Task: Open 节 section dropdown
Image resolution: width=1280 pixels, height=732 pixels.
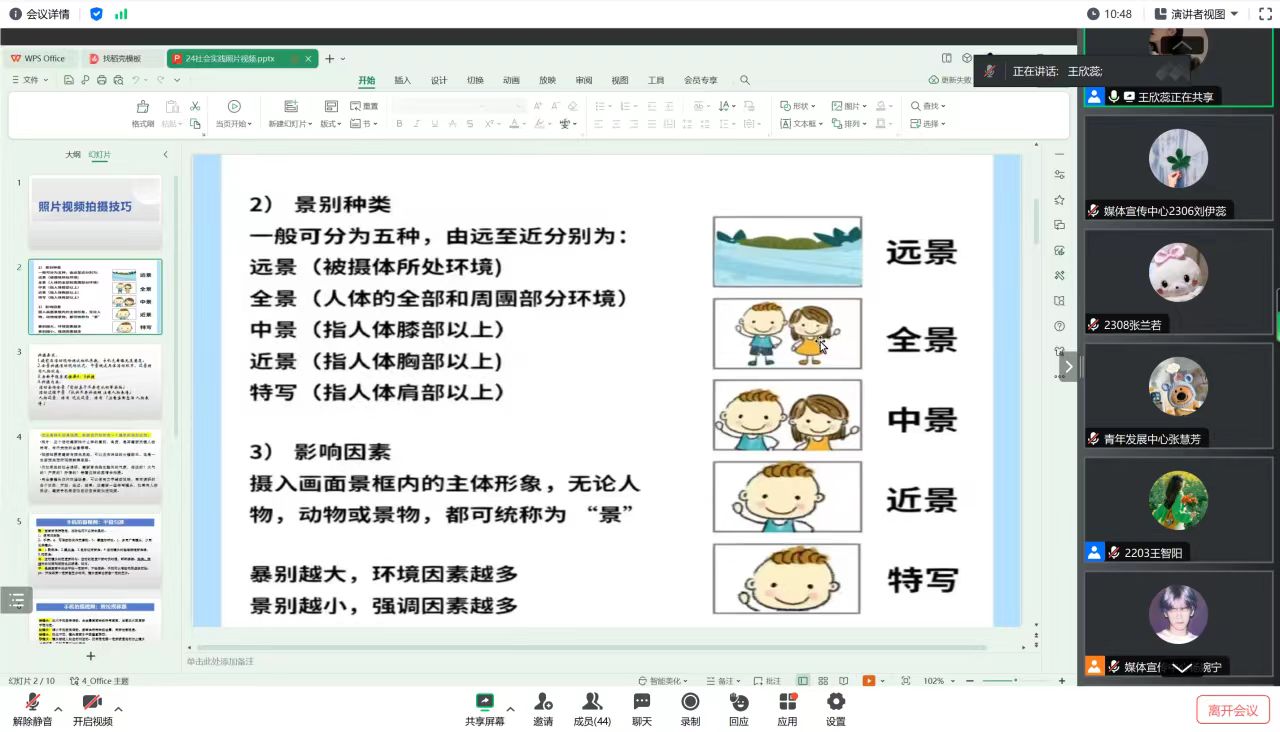Action: pos(364,124)
